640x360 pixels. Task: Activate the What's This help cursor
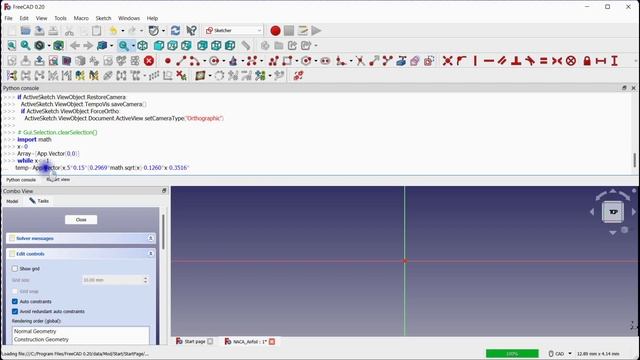pos(191,31)
